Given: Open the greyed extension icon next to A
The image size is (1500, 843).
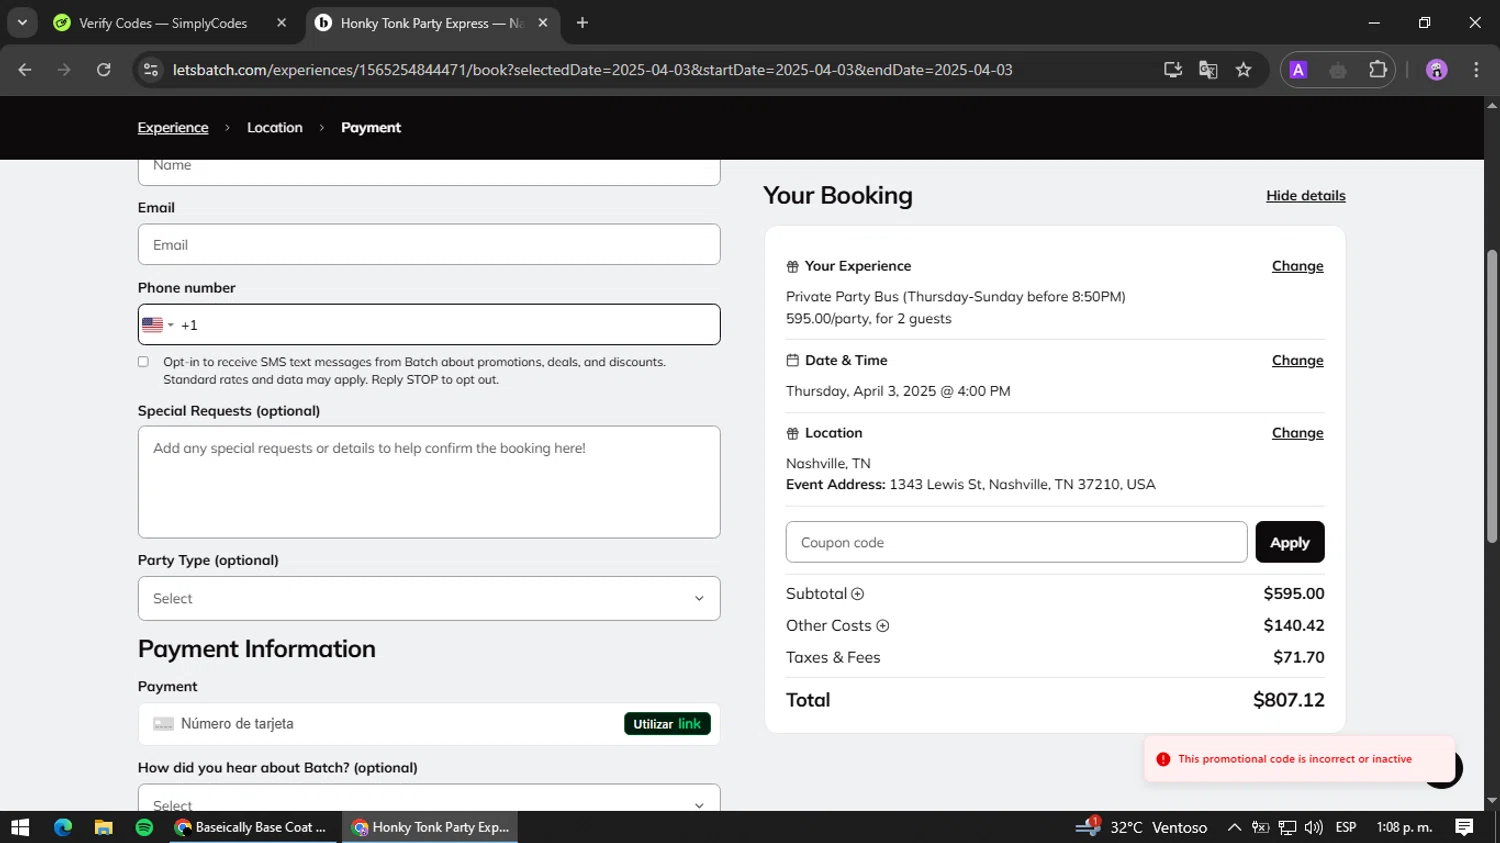Looking at the screenshot, I should [1338, 70].
